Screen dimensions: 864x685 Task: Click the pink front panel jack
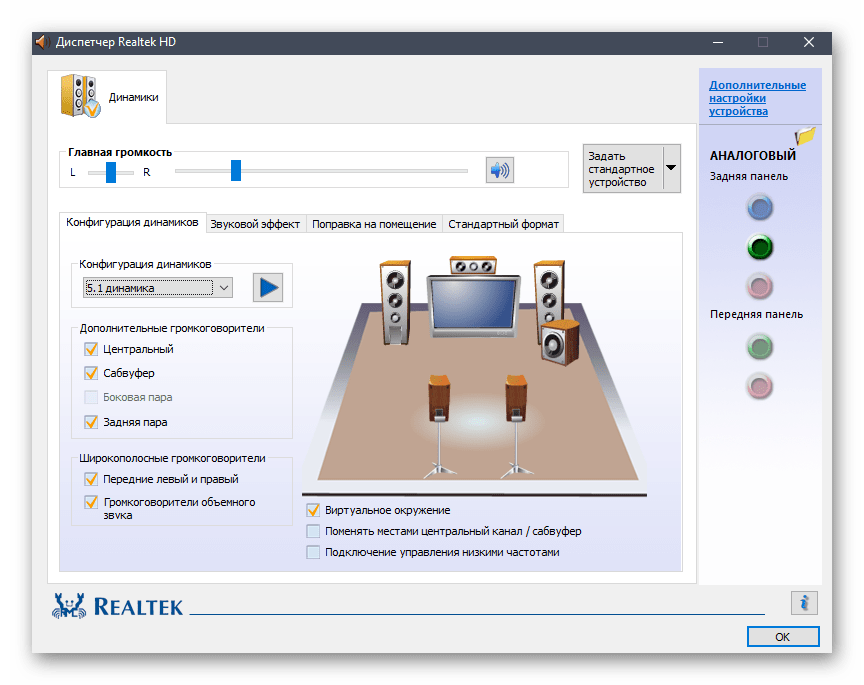(761, 385)
